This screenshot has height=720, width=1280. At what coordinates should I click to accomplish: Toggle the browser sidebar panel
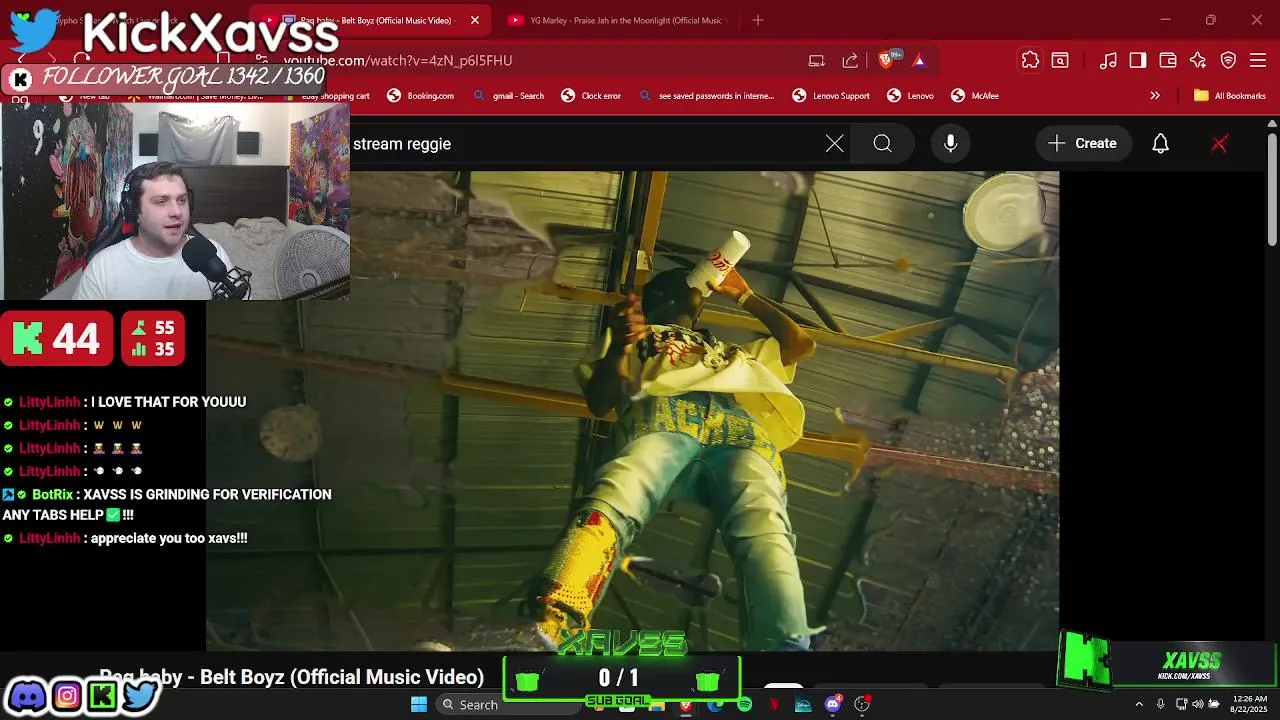coord(1138,61)
